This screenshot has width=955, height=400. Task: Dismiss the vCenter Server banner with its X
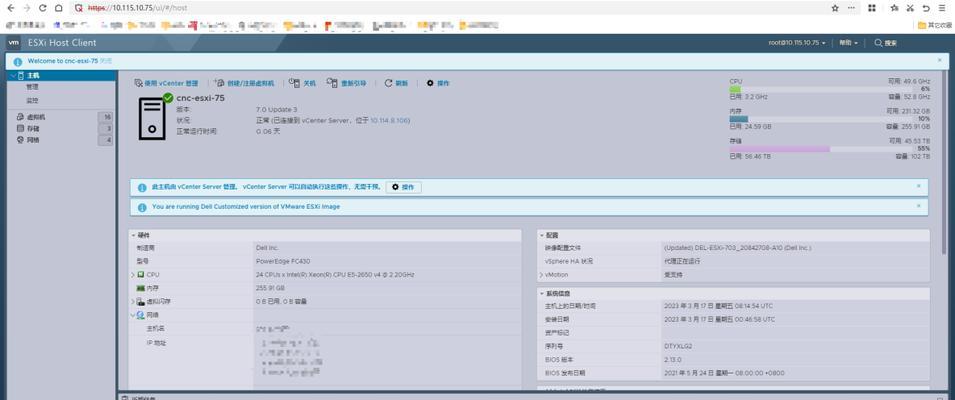[x=918, y=186]
